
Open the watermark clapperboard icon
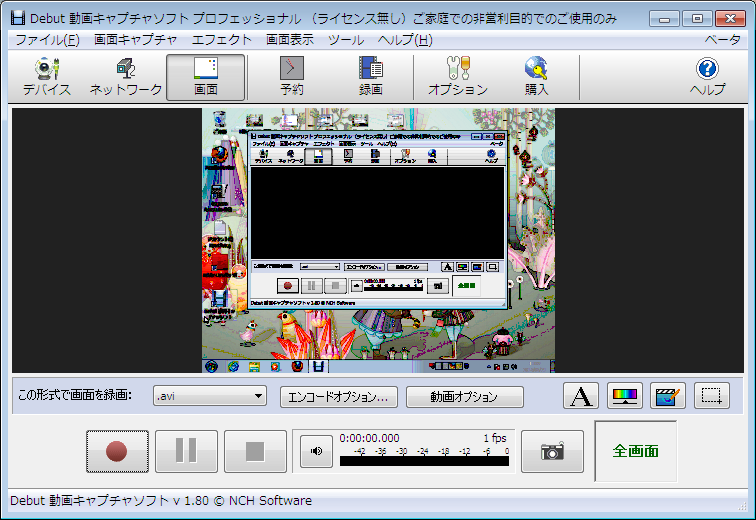click(668, 396)
